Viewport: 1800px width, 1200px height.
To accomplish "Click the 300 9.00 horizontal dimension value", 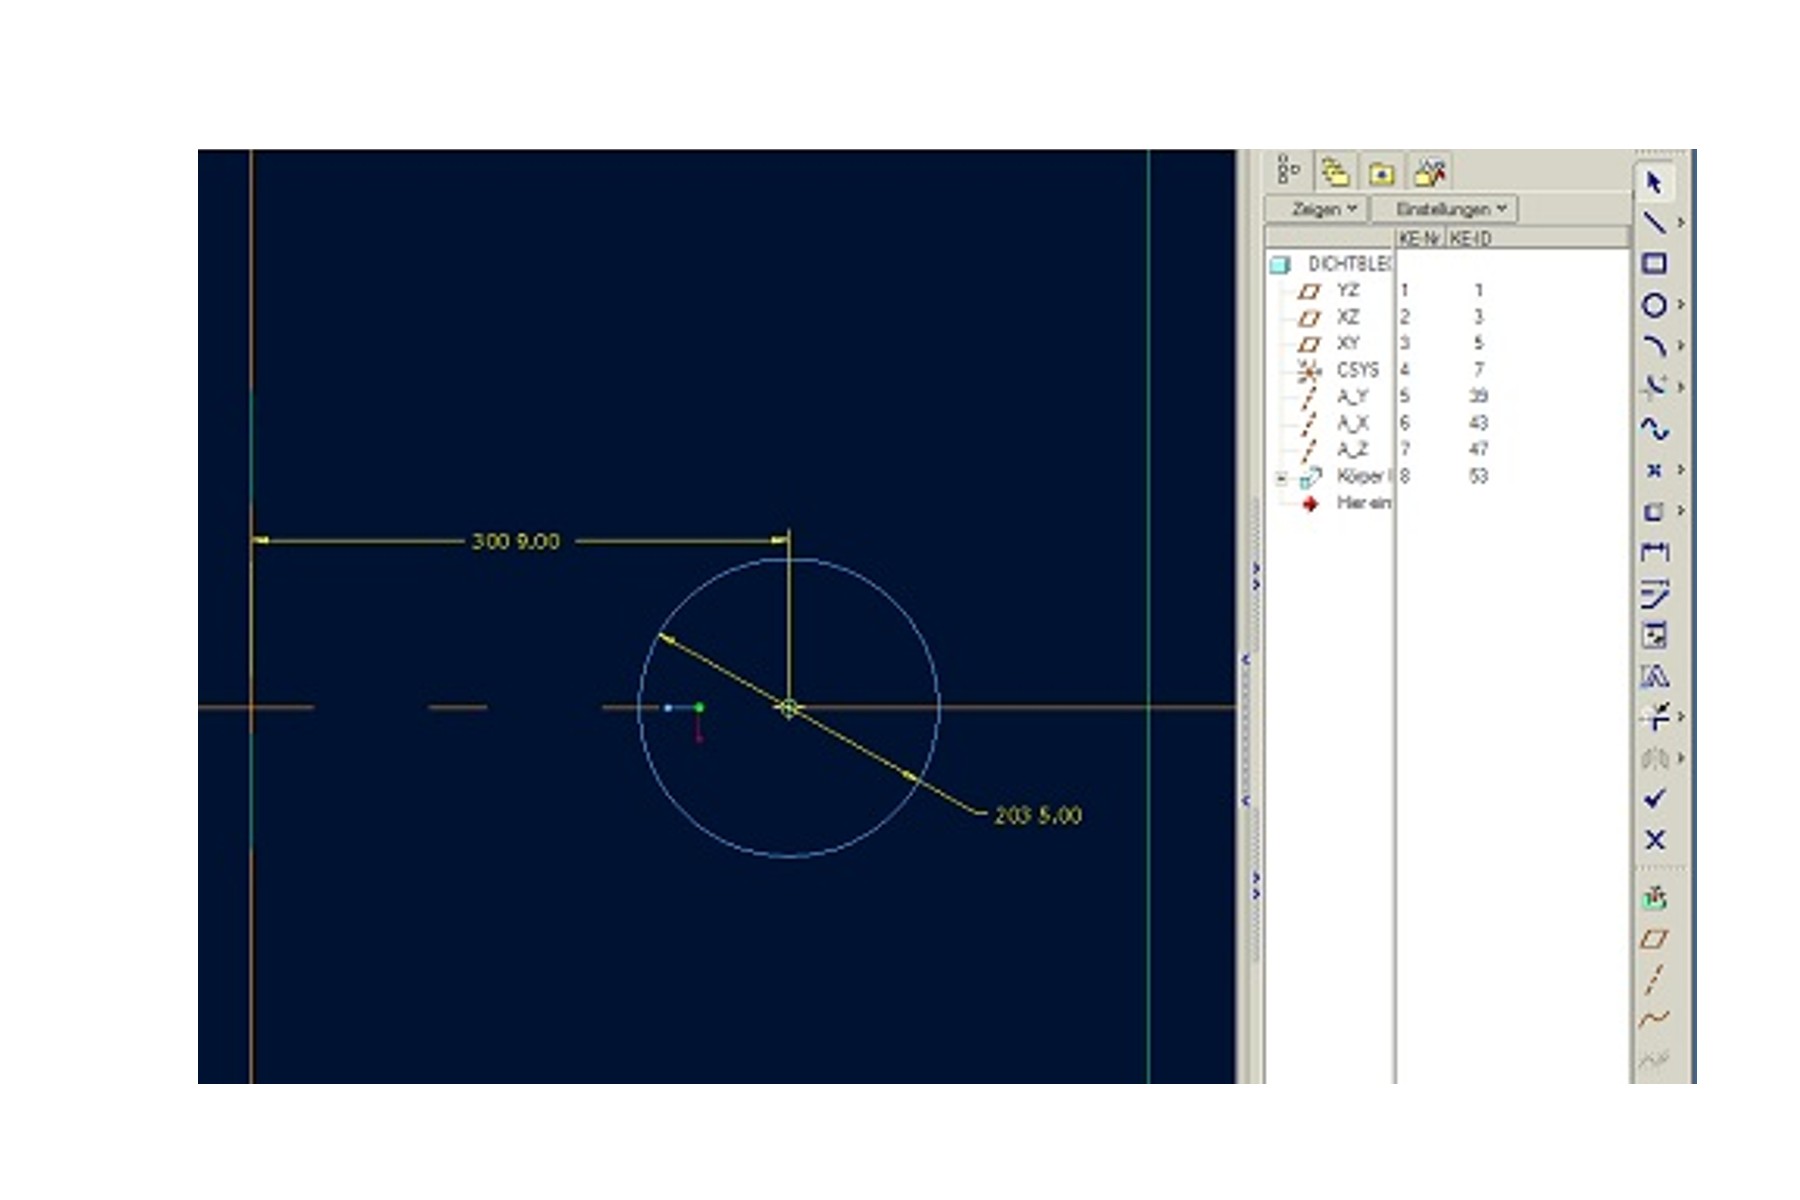I will (516, 541).
